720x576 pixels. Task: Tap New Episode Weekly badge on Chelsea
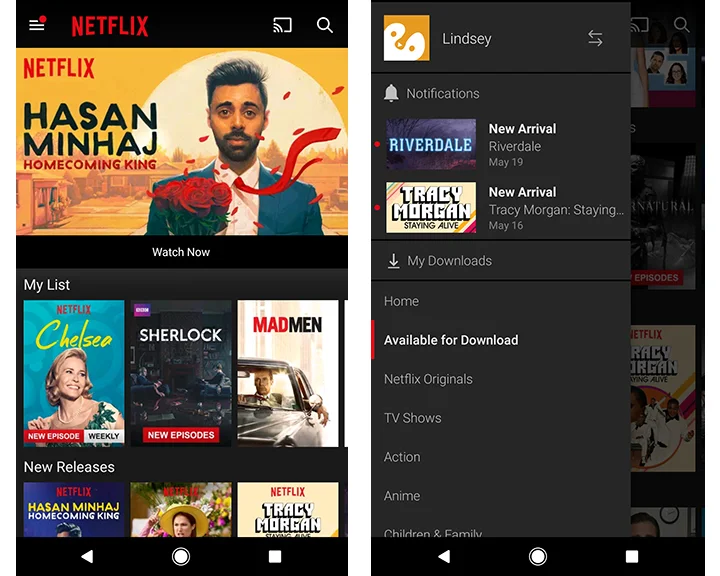click(x=74, y=436)
